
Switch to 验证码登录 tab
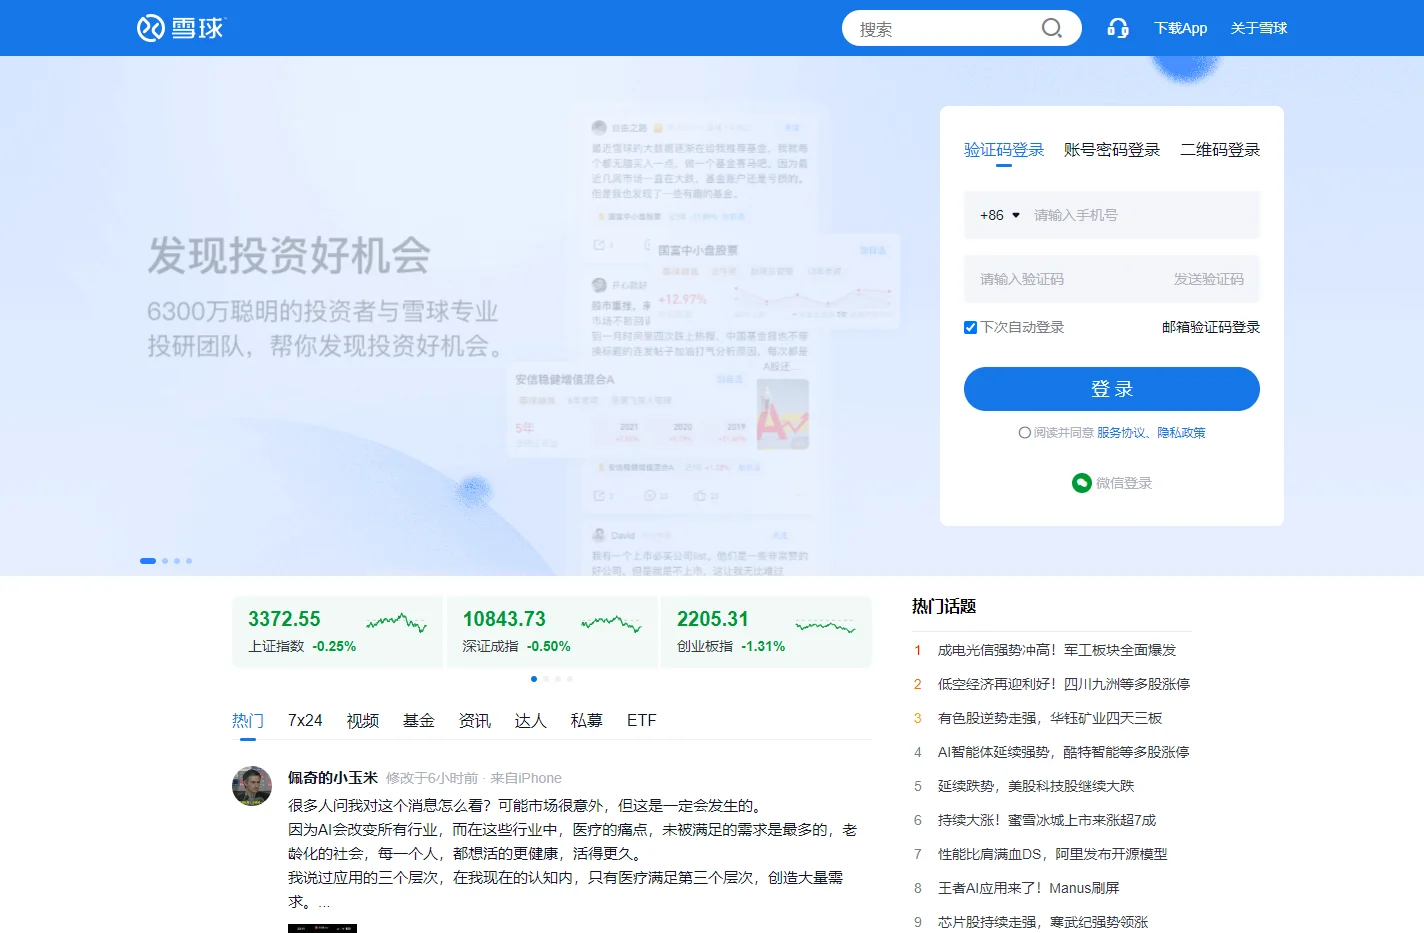[1004, 150]
